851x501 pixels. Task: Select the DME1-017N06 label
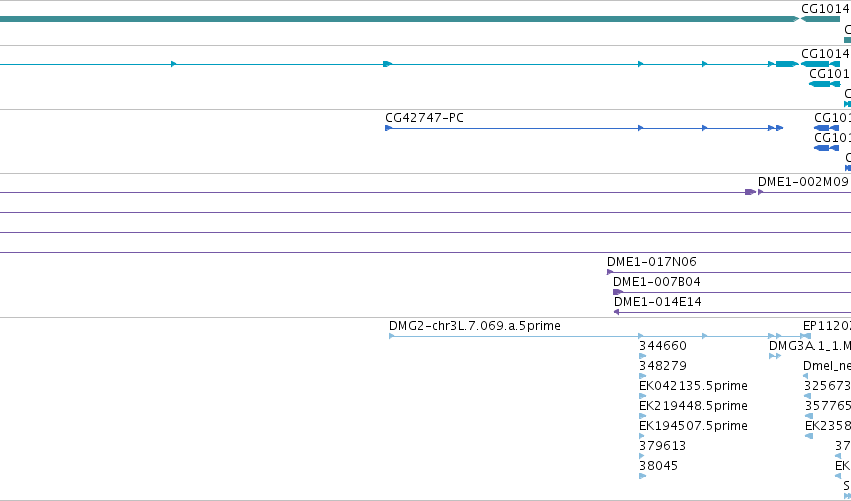(651, 262)
